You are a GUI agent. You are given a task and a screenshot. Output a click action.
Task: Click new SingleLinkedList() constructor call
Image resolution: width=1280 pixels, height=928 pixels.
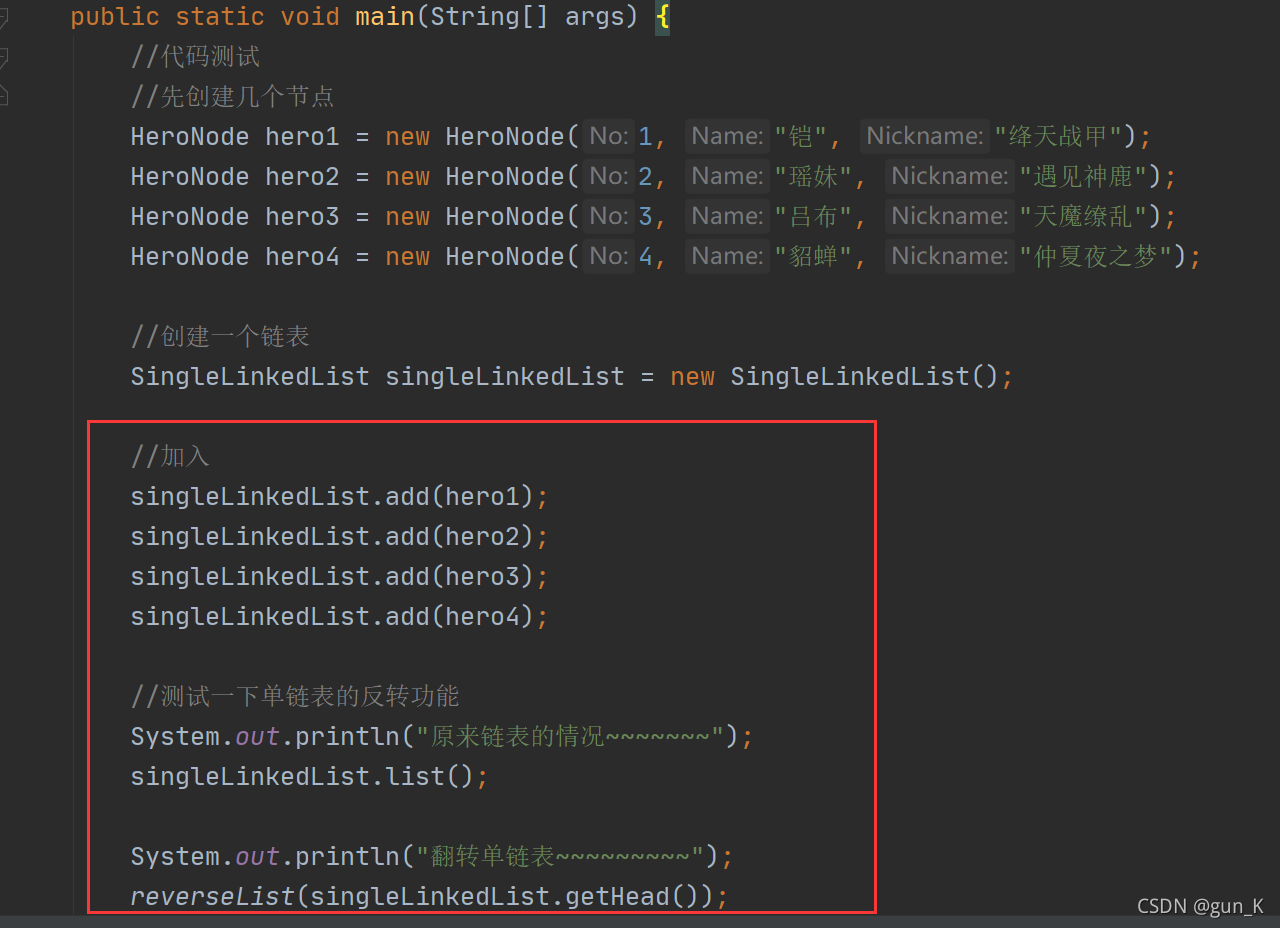pyautogui.click(x=835, y=377)
